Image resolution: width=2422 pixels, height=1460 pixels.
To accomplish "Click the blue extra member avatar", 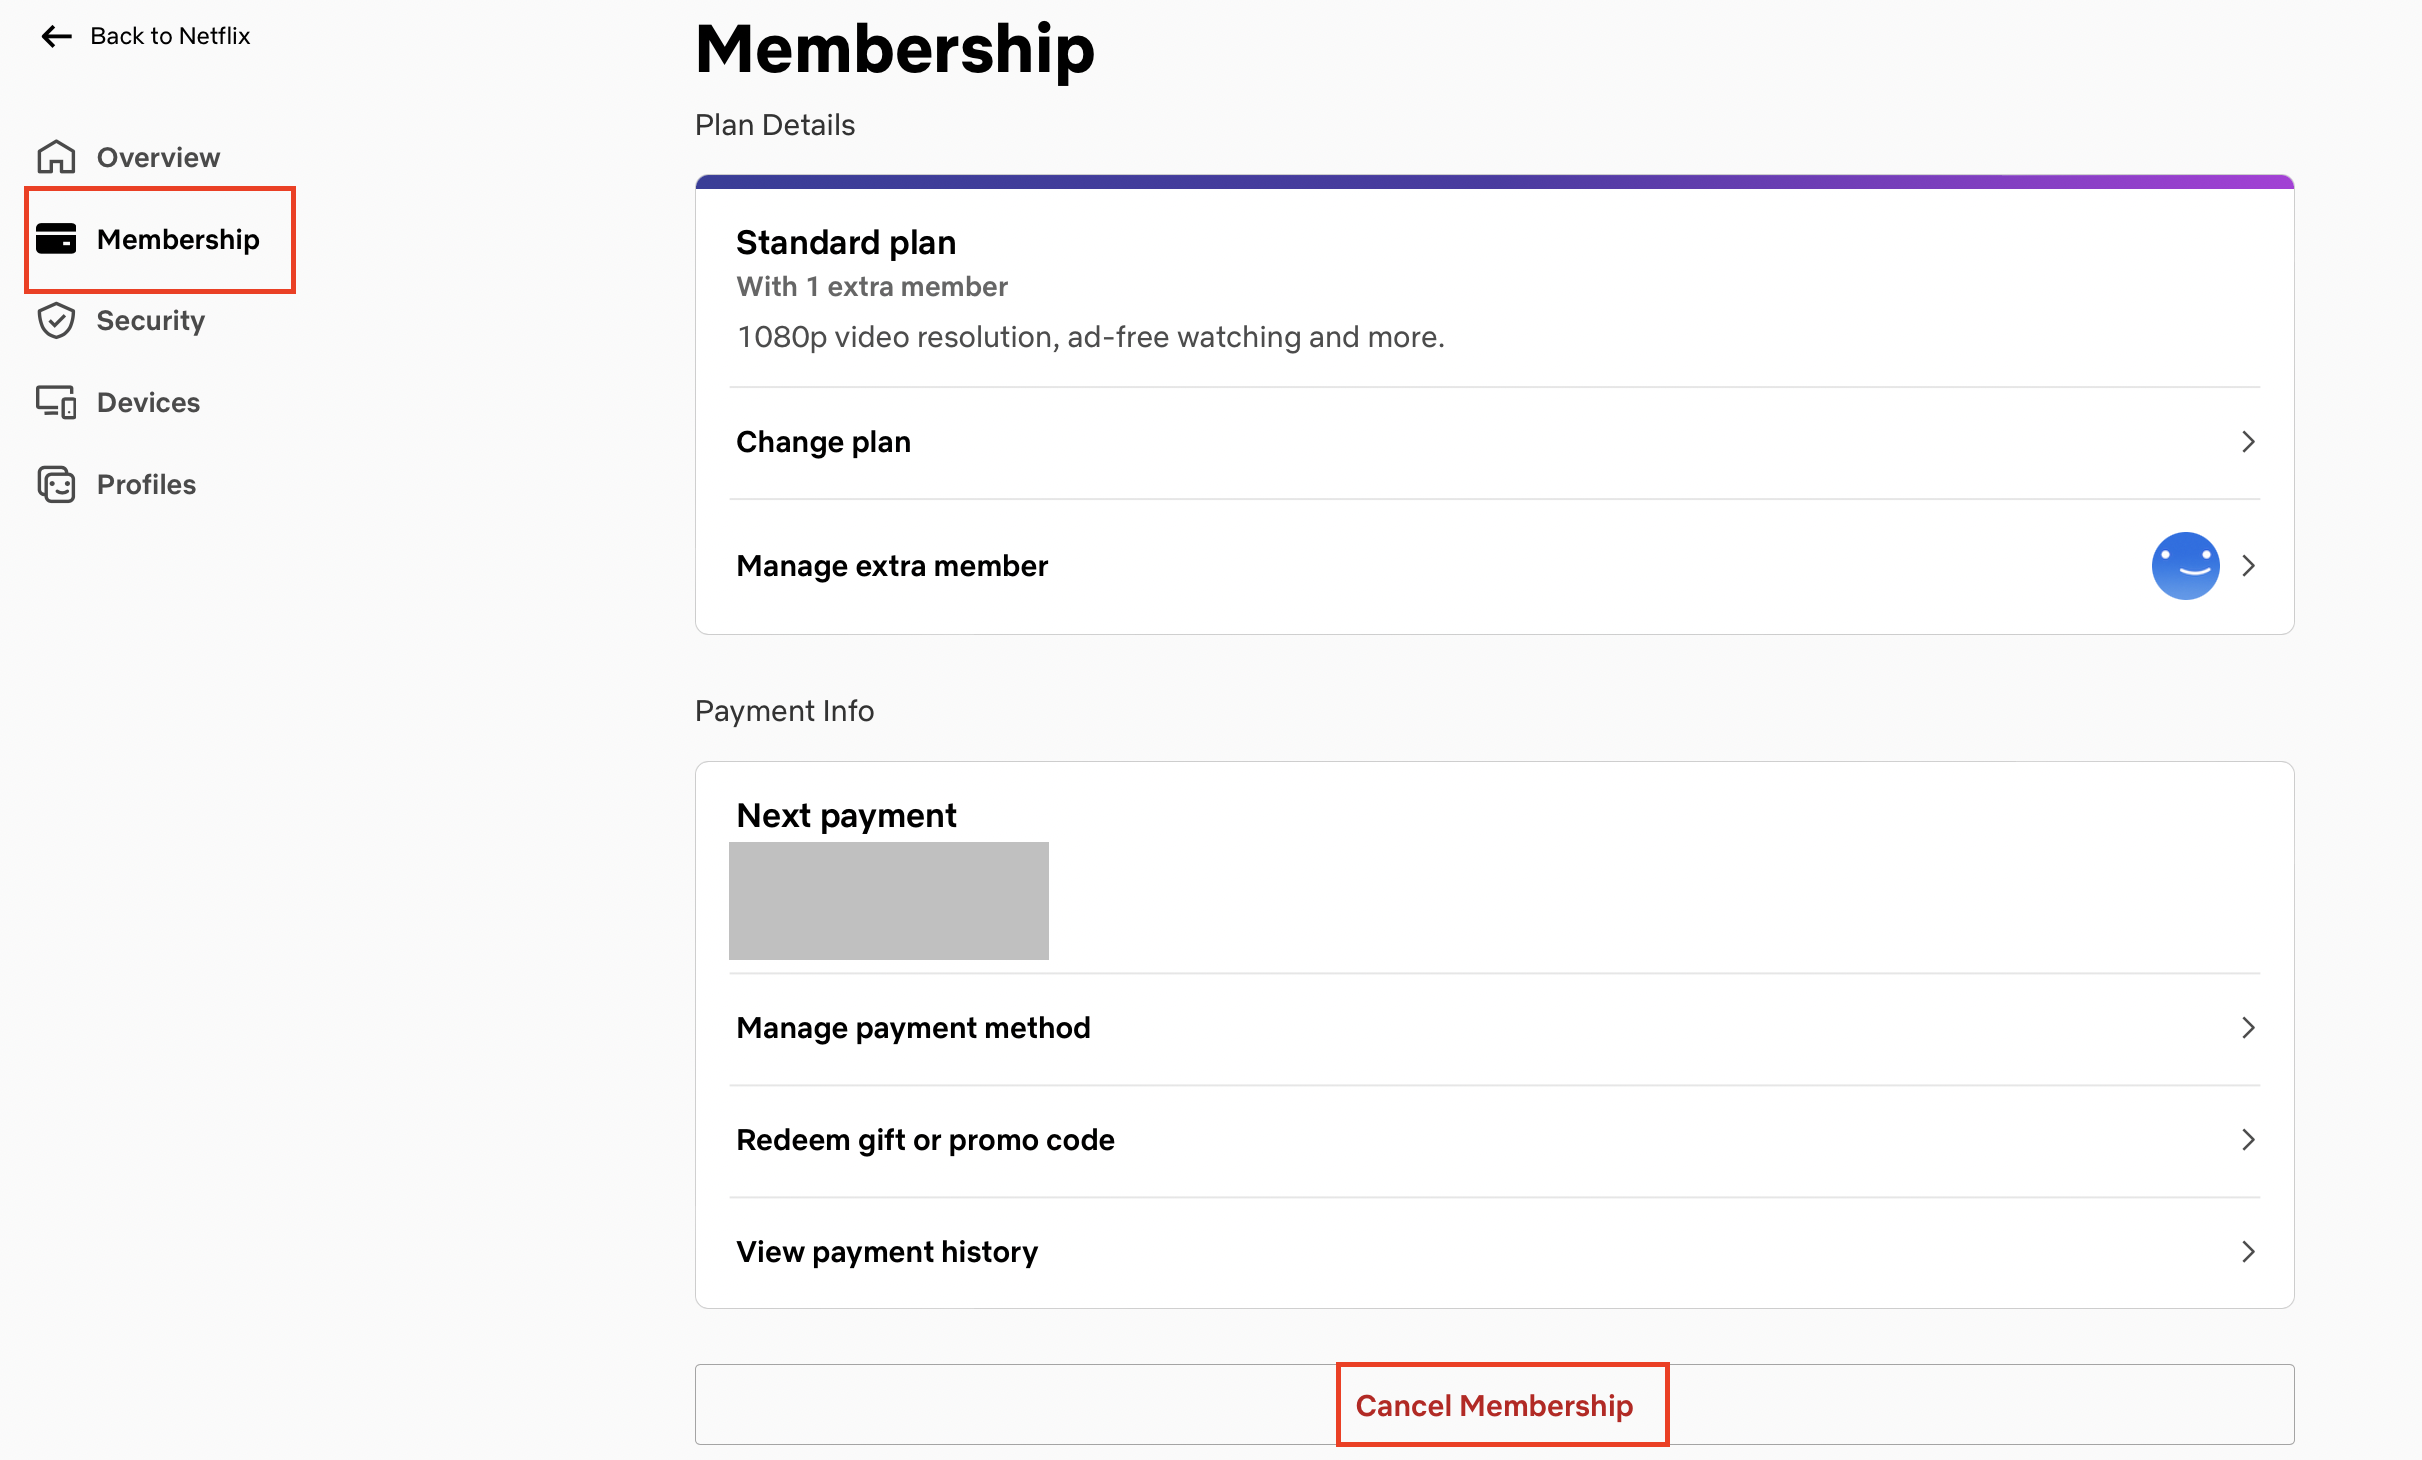I will (x=2185, y=566).
